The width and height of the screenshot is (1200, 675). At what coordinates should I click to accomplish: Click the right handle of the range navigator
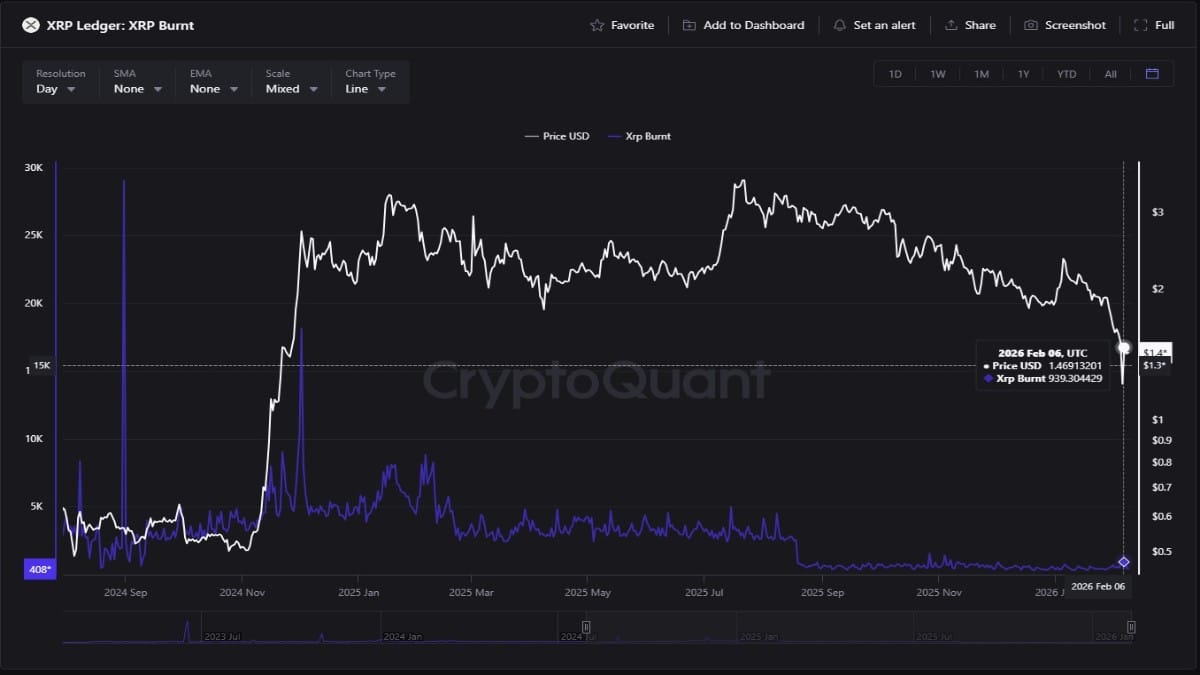(x=1131, y=627)
